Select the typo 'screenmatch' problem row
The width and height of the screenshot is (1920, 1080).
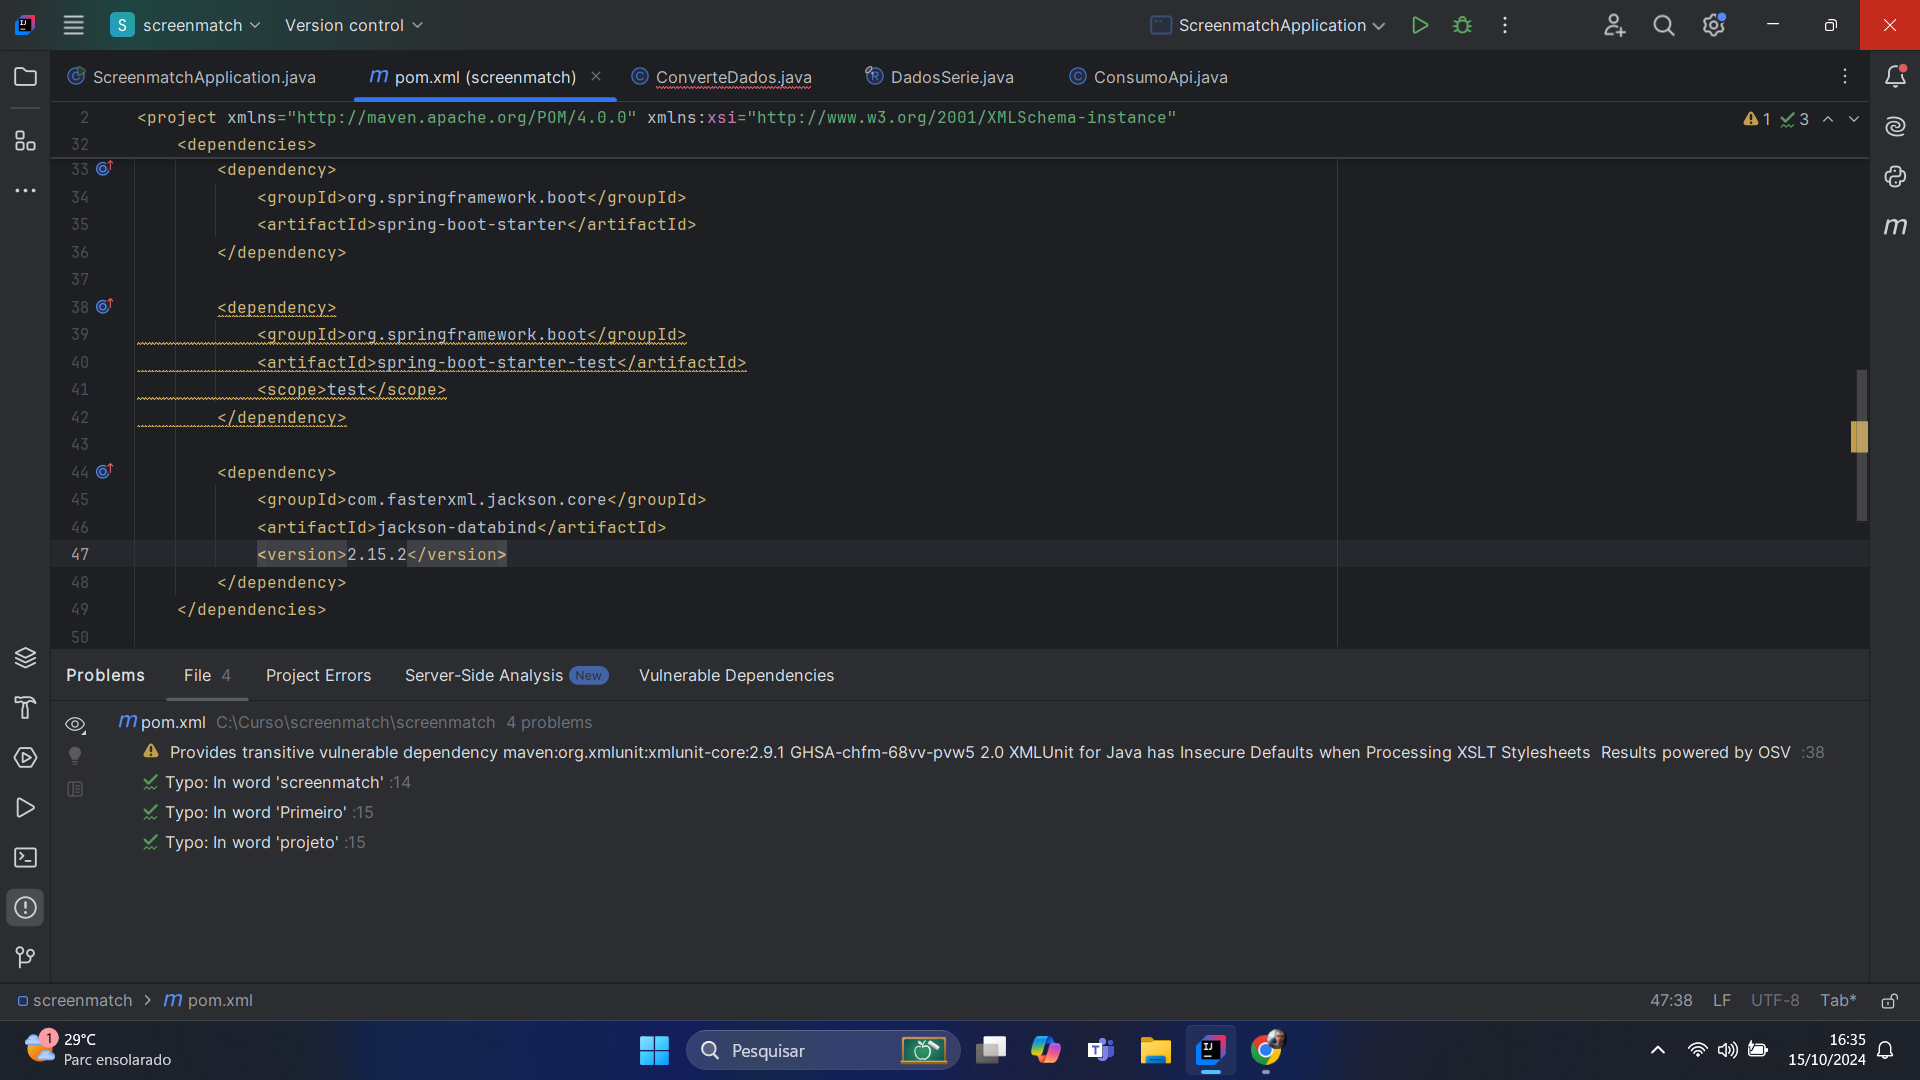click(277, 782)
